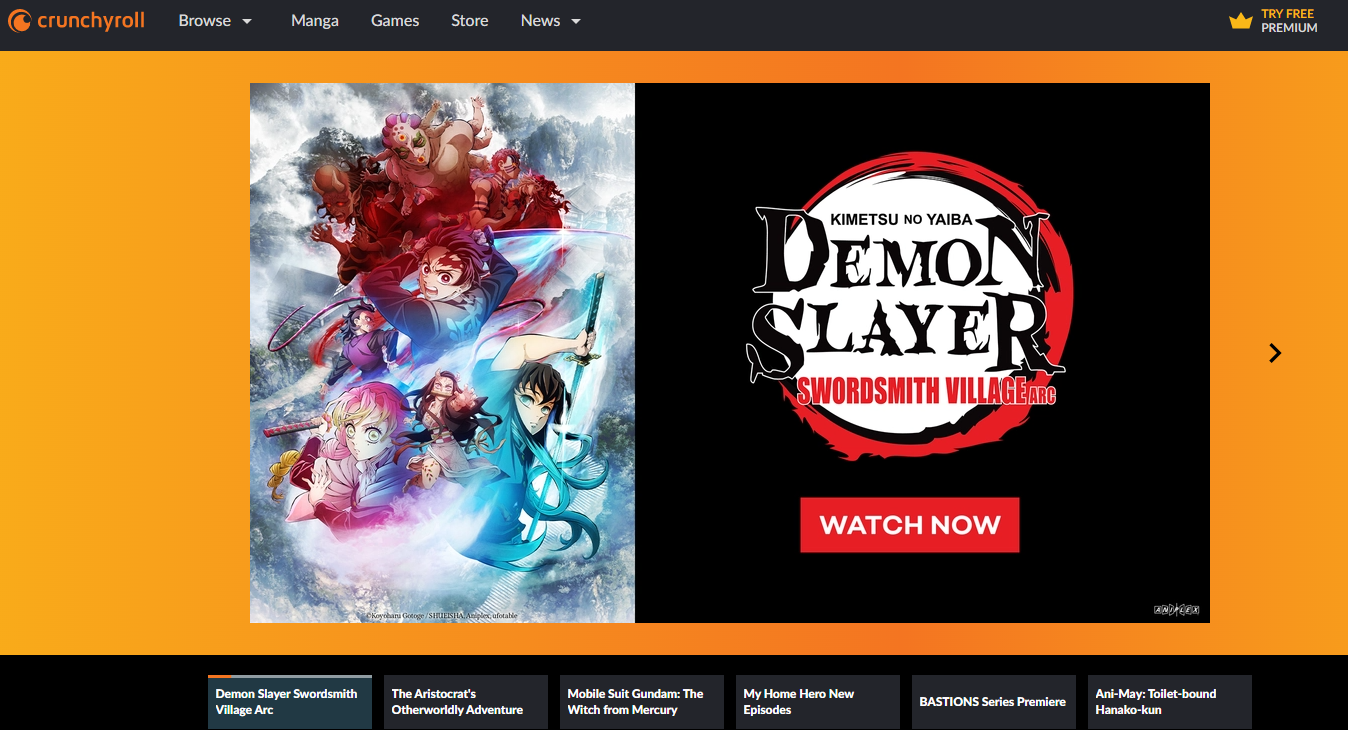
Task: Click the crunchyroll wordmark text
Action: [91, 21]
